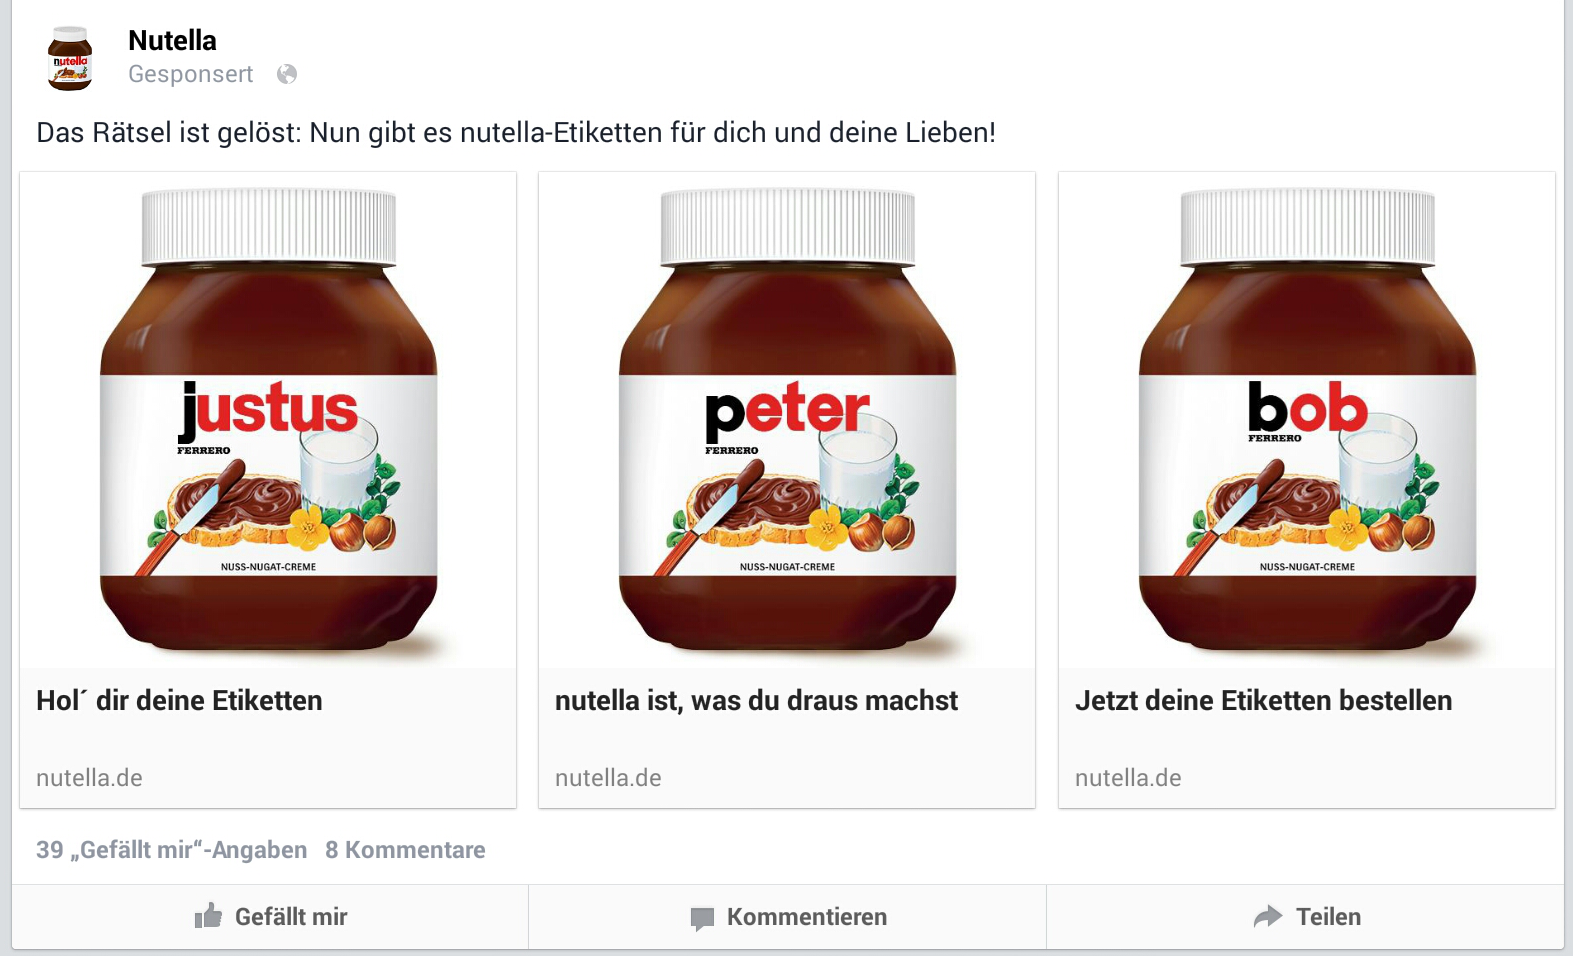
Task: Click "Jetzt deine Etiketten bestellen" headline
Action: tap(1263, 700)
